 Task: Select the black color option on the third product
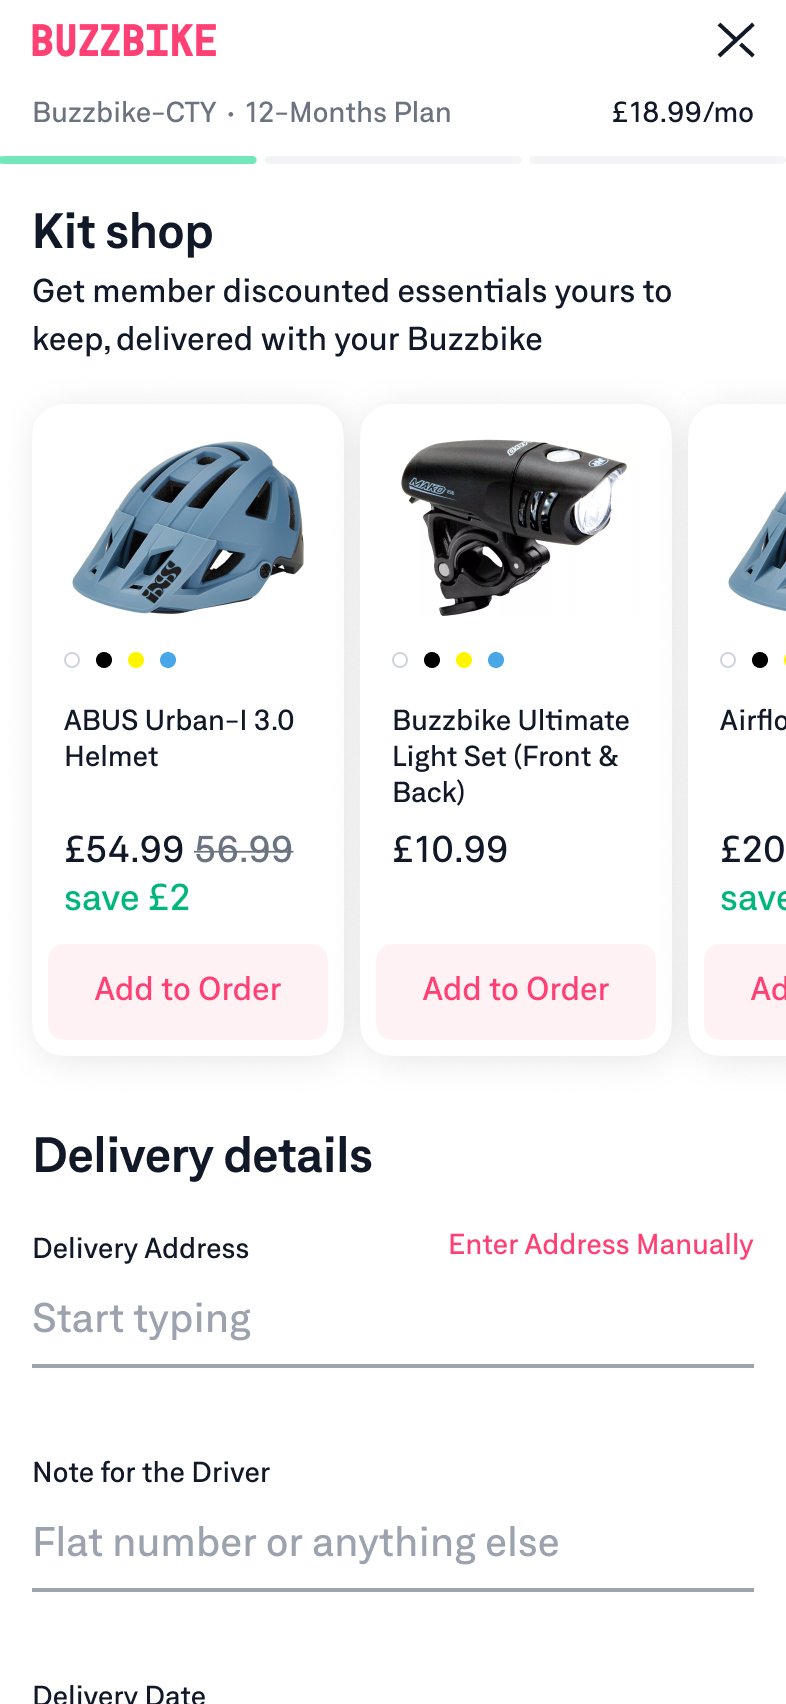tap(760, 660)
